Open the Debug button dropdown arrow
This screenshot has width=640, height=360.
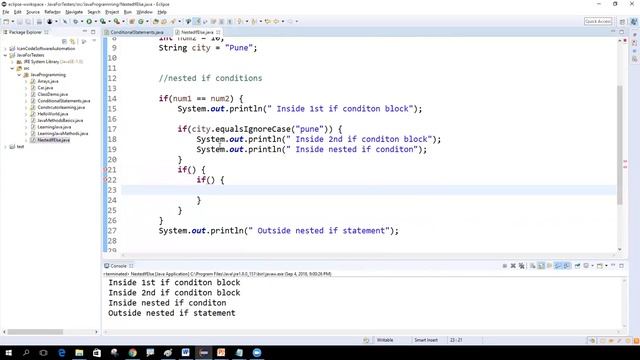coord(82,21)
